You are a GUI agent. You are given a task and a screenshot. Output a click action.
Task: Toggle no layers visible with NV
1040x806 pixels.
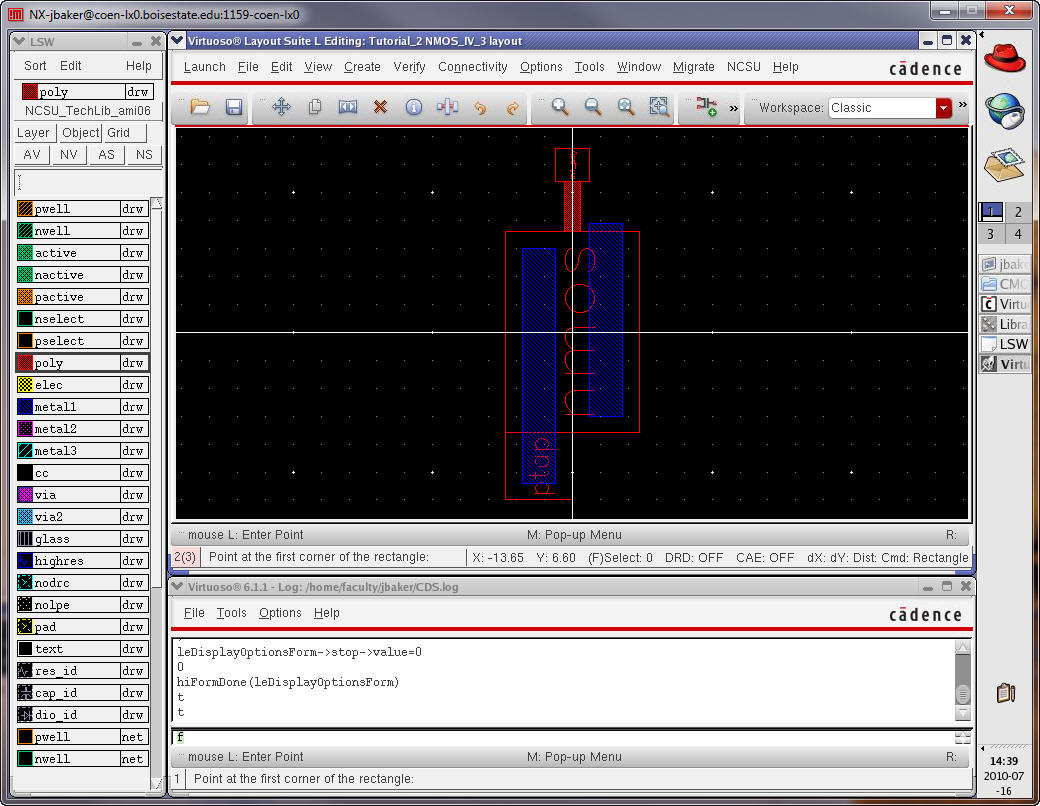click(x=69, y=155)
